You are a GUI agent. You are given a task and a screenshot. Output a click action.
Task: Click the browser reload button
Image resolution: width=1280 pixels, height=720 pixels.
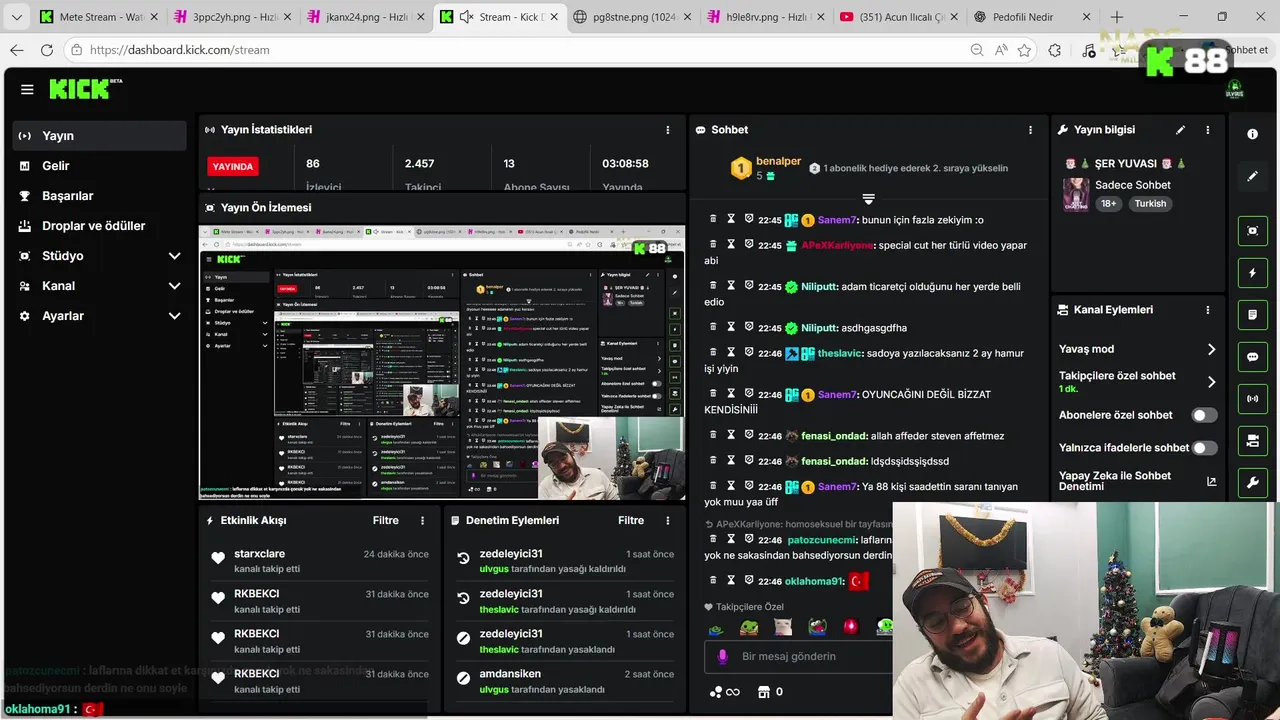click(46, 50)
